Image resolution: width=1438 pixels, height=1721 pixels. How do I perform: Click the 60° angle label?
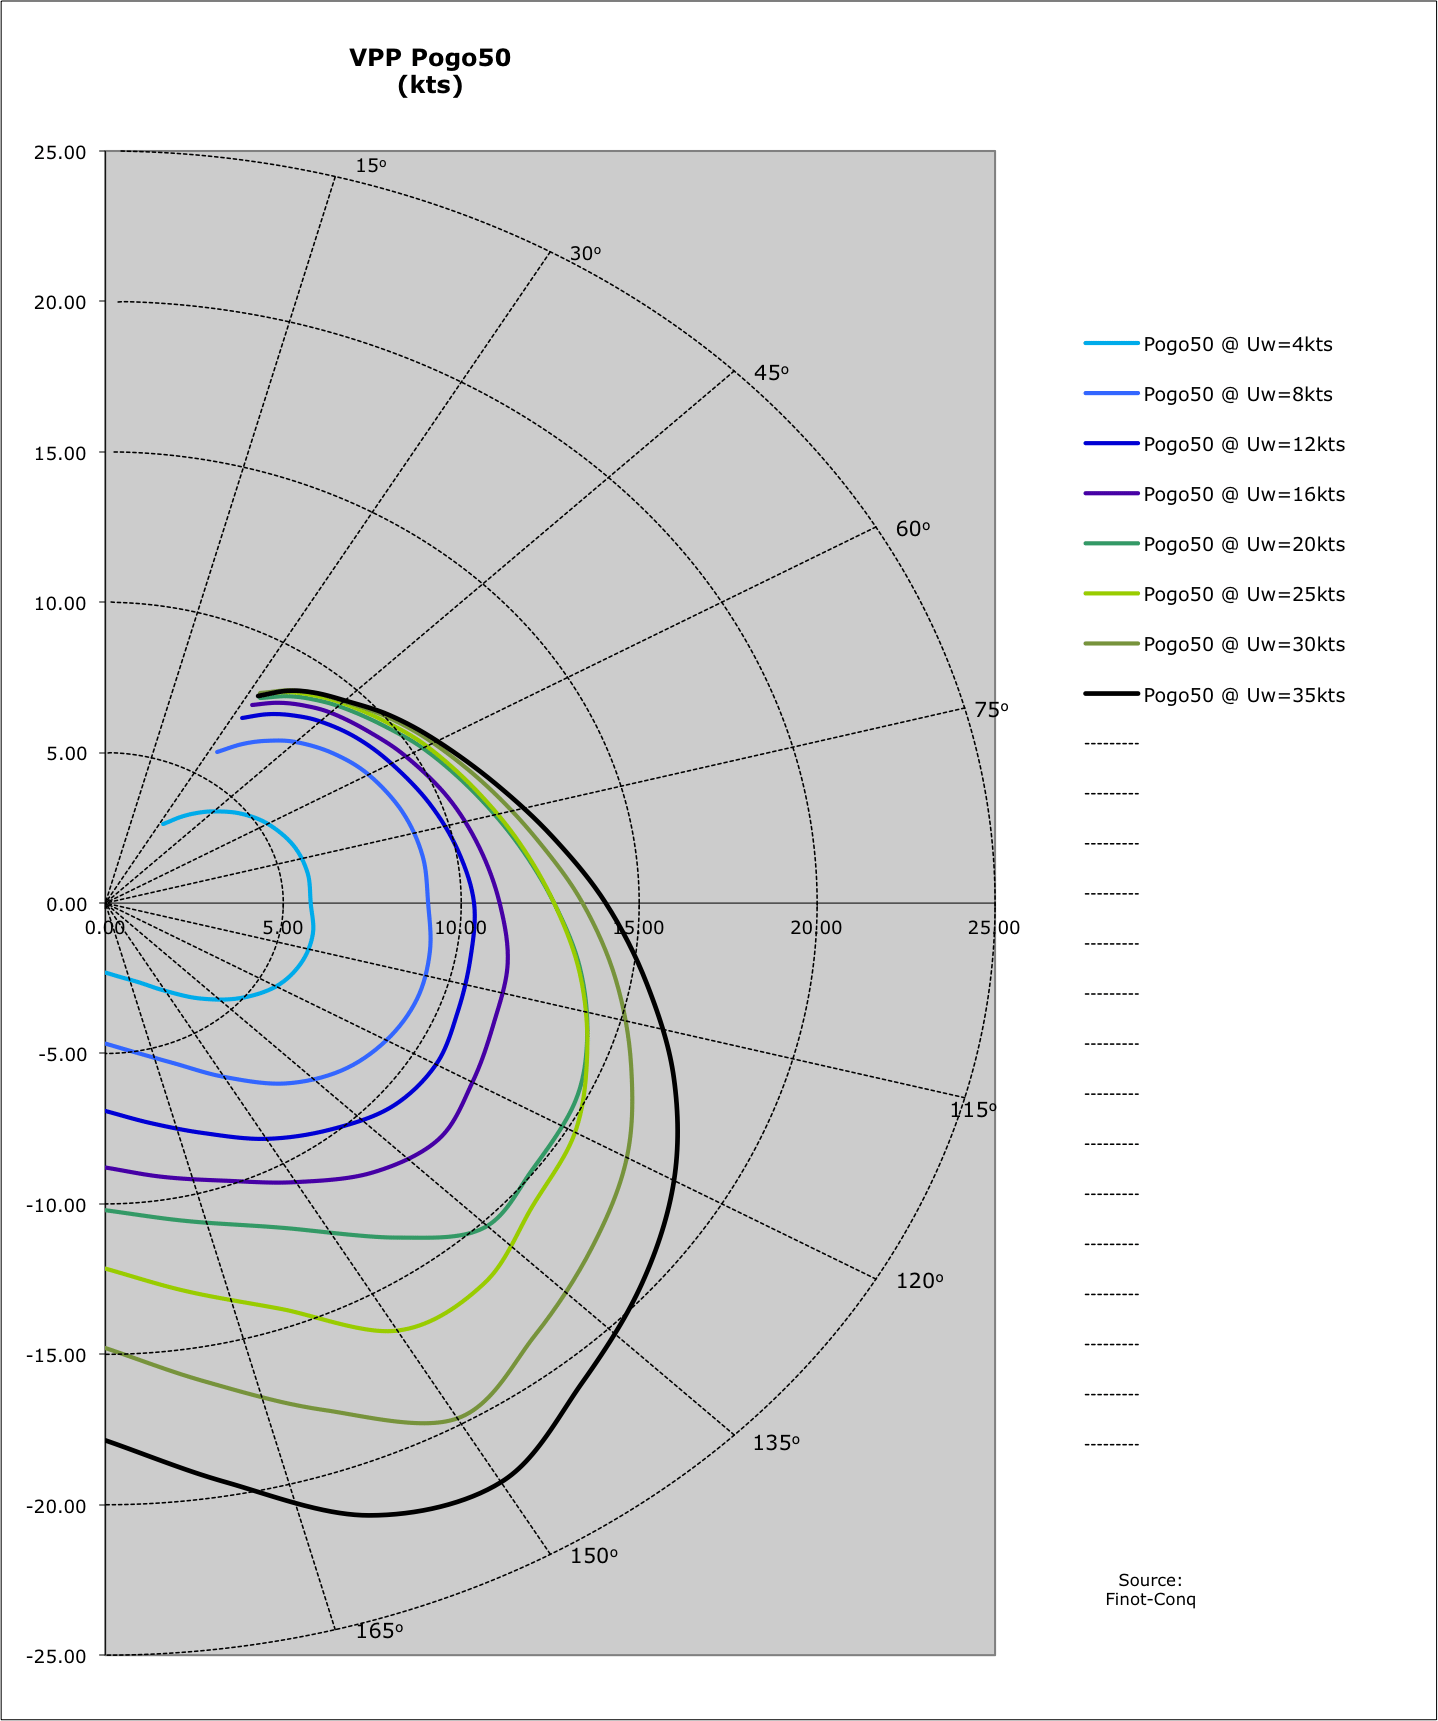point(913,528)
